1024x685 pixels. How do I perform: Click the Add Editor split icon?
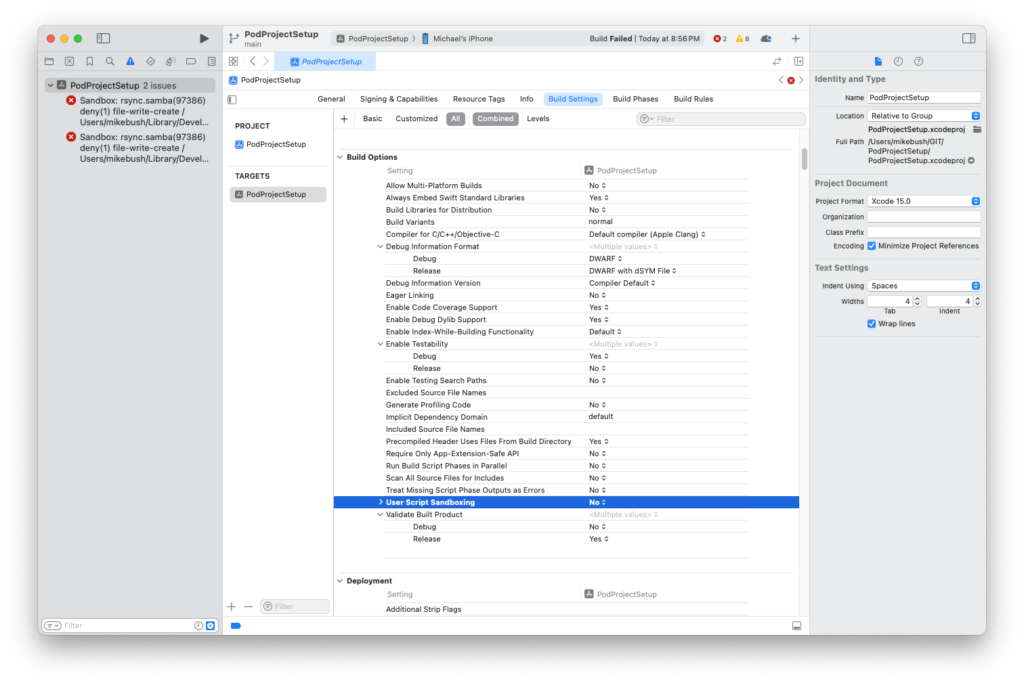(x=798, y=61)
